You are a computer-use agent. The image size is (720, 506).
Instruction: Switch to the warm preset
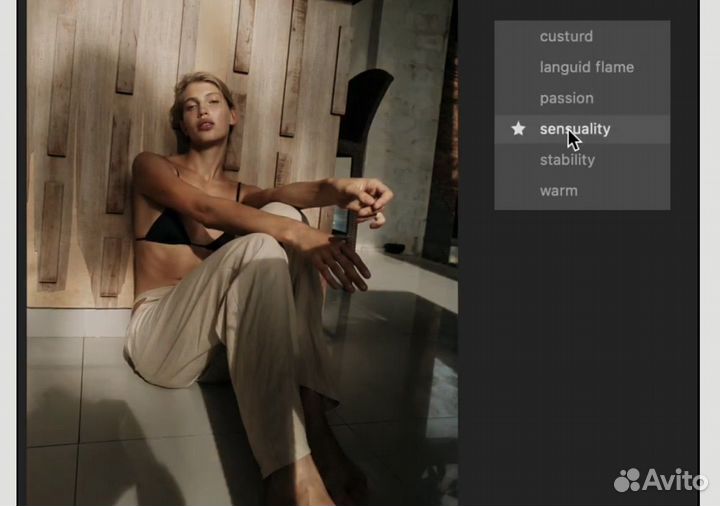point(558,191)
